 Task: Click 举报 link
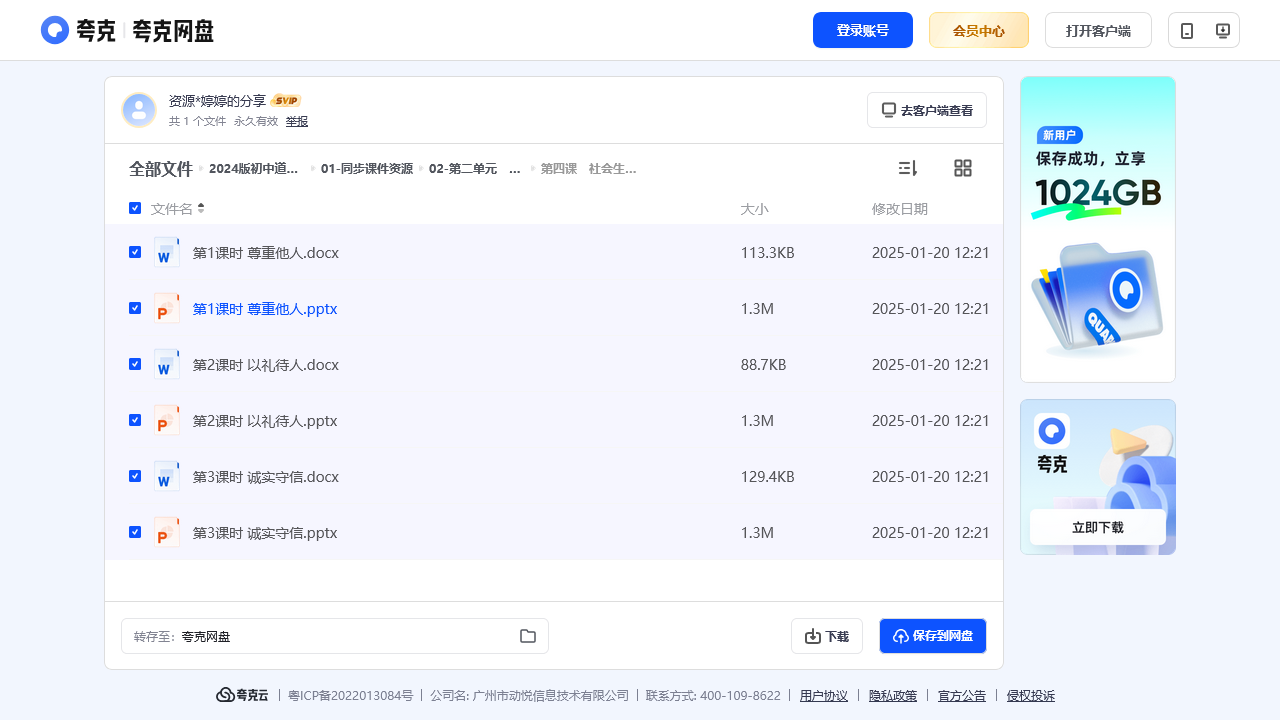tap(297, 121)
